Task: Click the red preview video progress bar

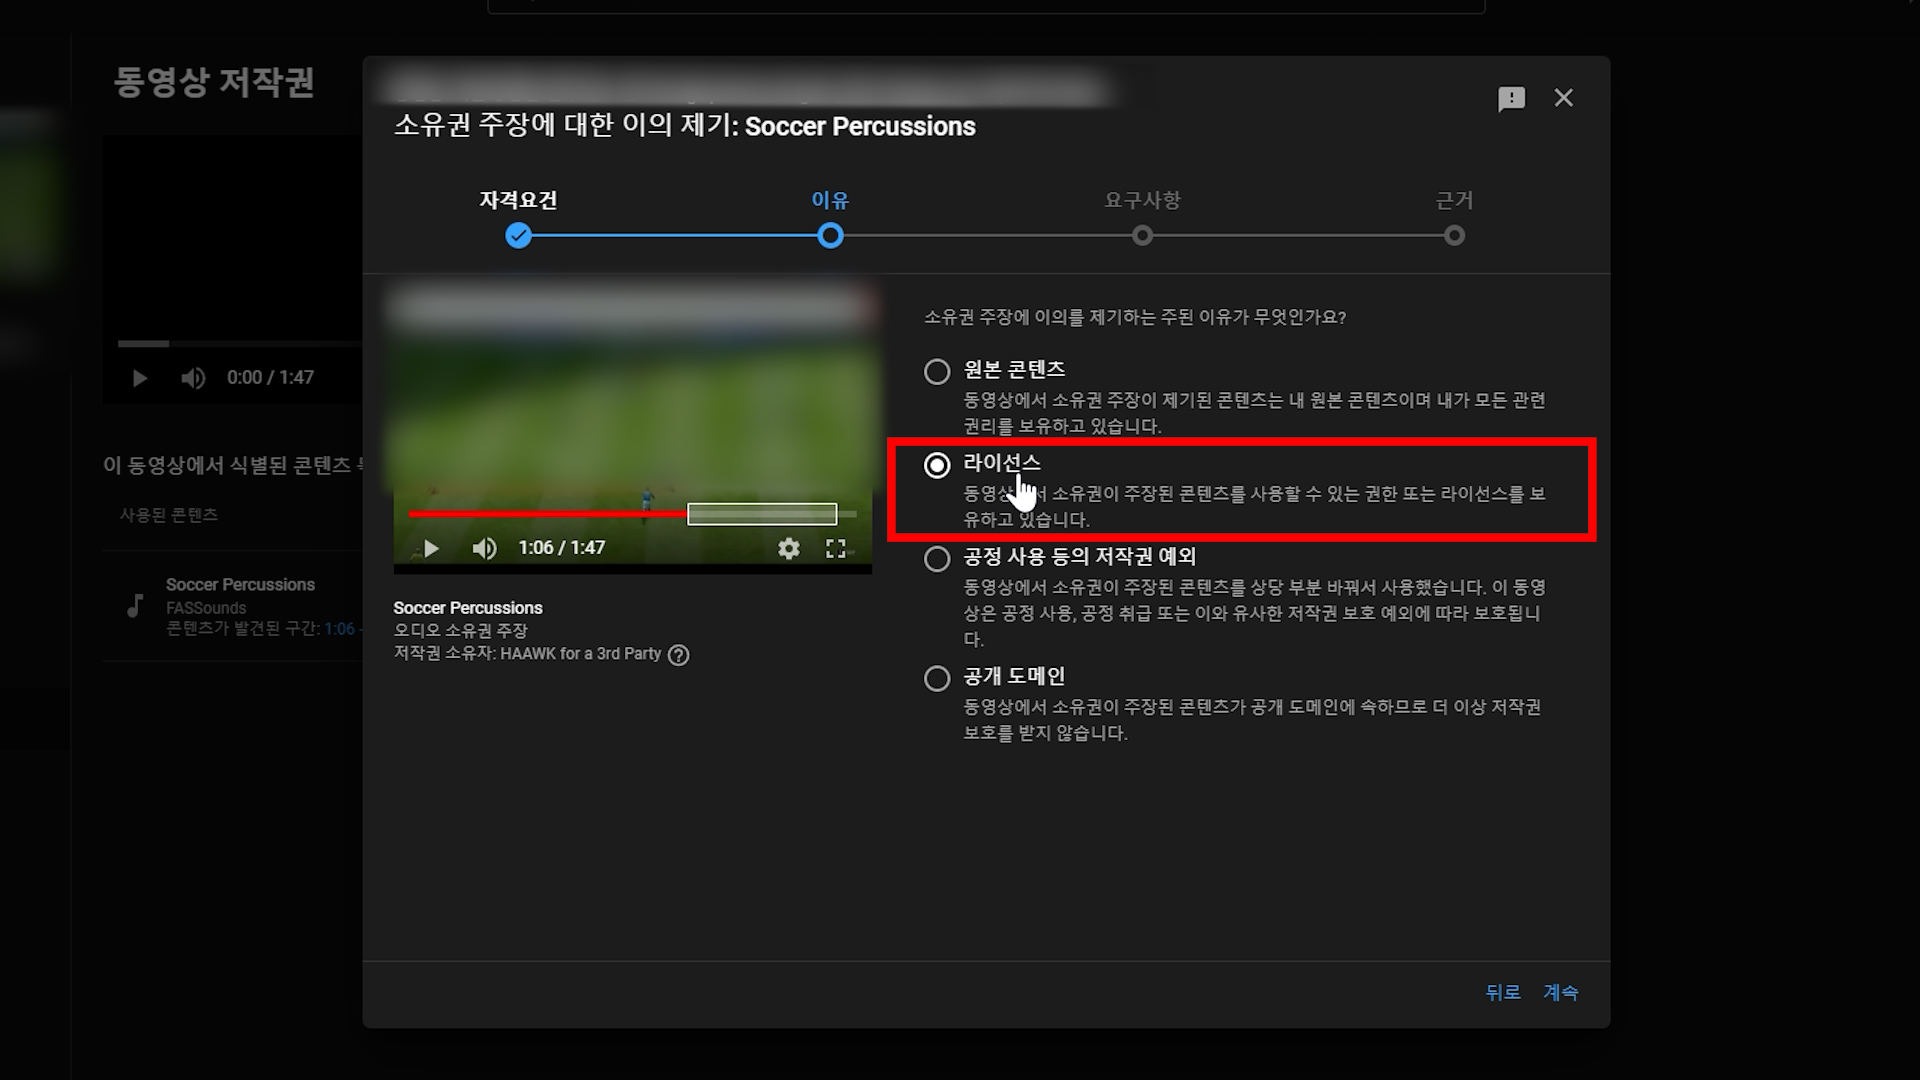Action: [546, 514]
